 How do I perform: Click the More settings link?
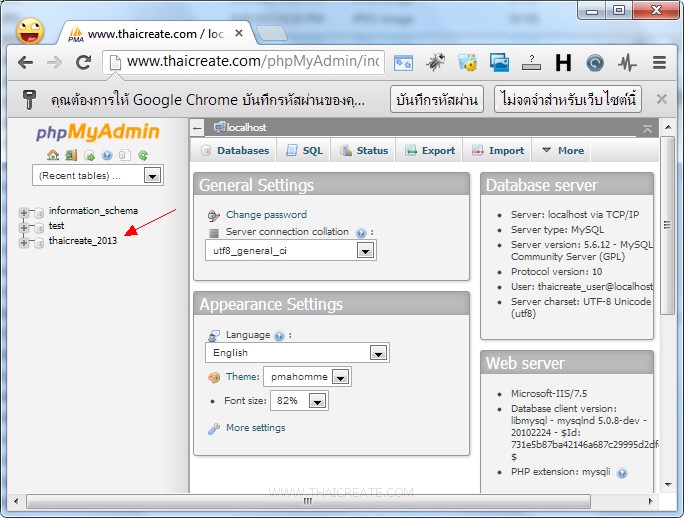point(256,428)
